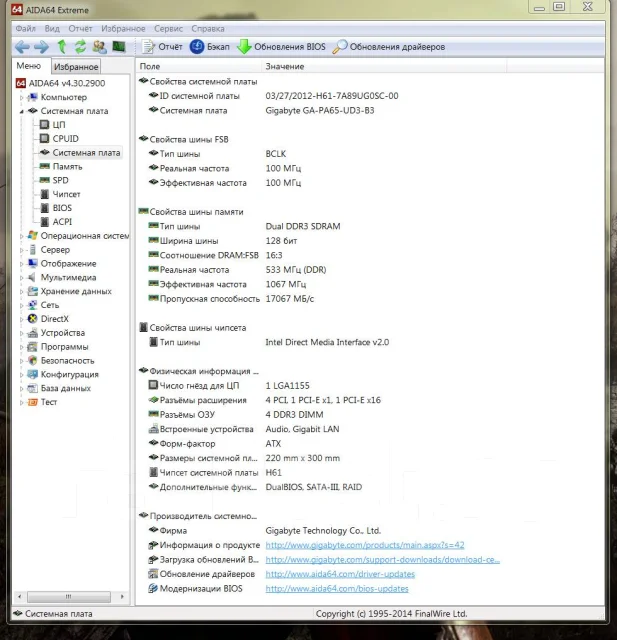617x640 pixels.
Task: Click the Бэкап toolbar button
Action: (210, 47)
